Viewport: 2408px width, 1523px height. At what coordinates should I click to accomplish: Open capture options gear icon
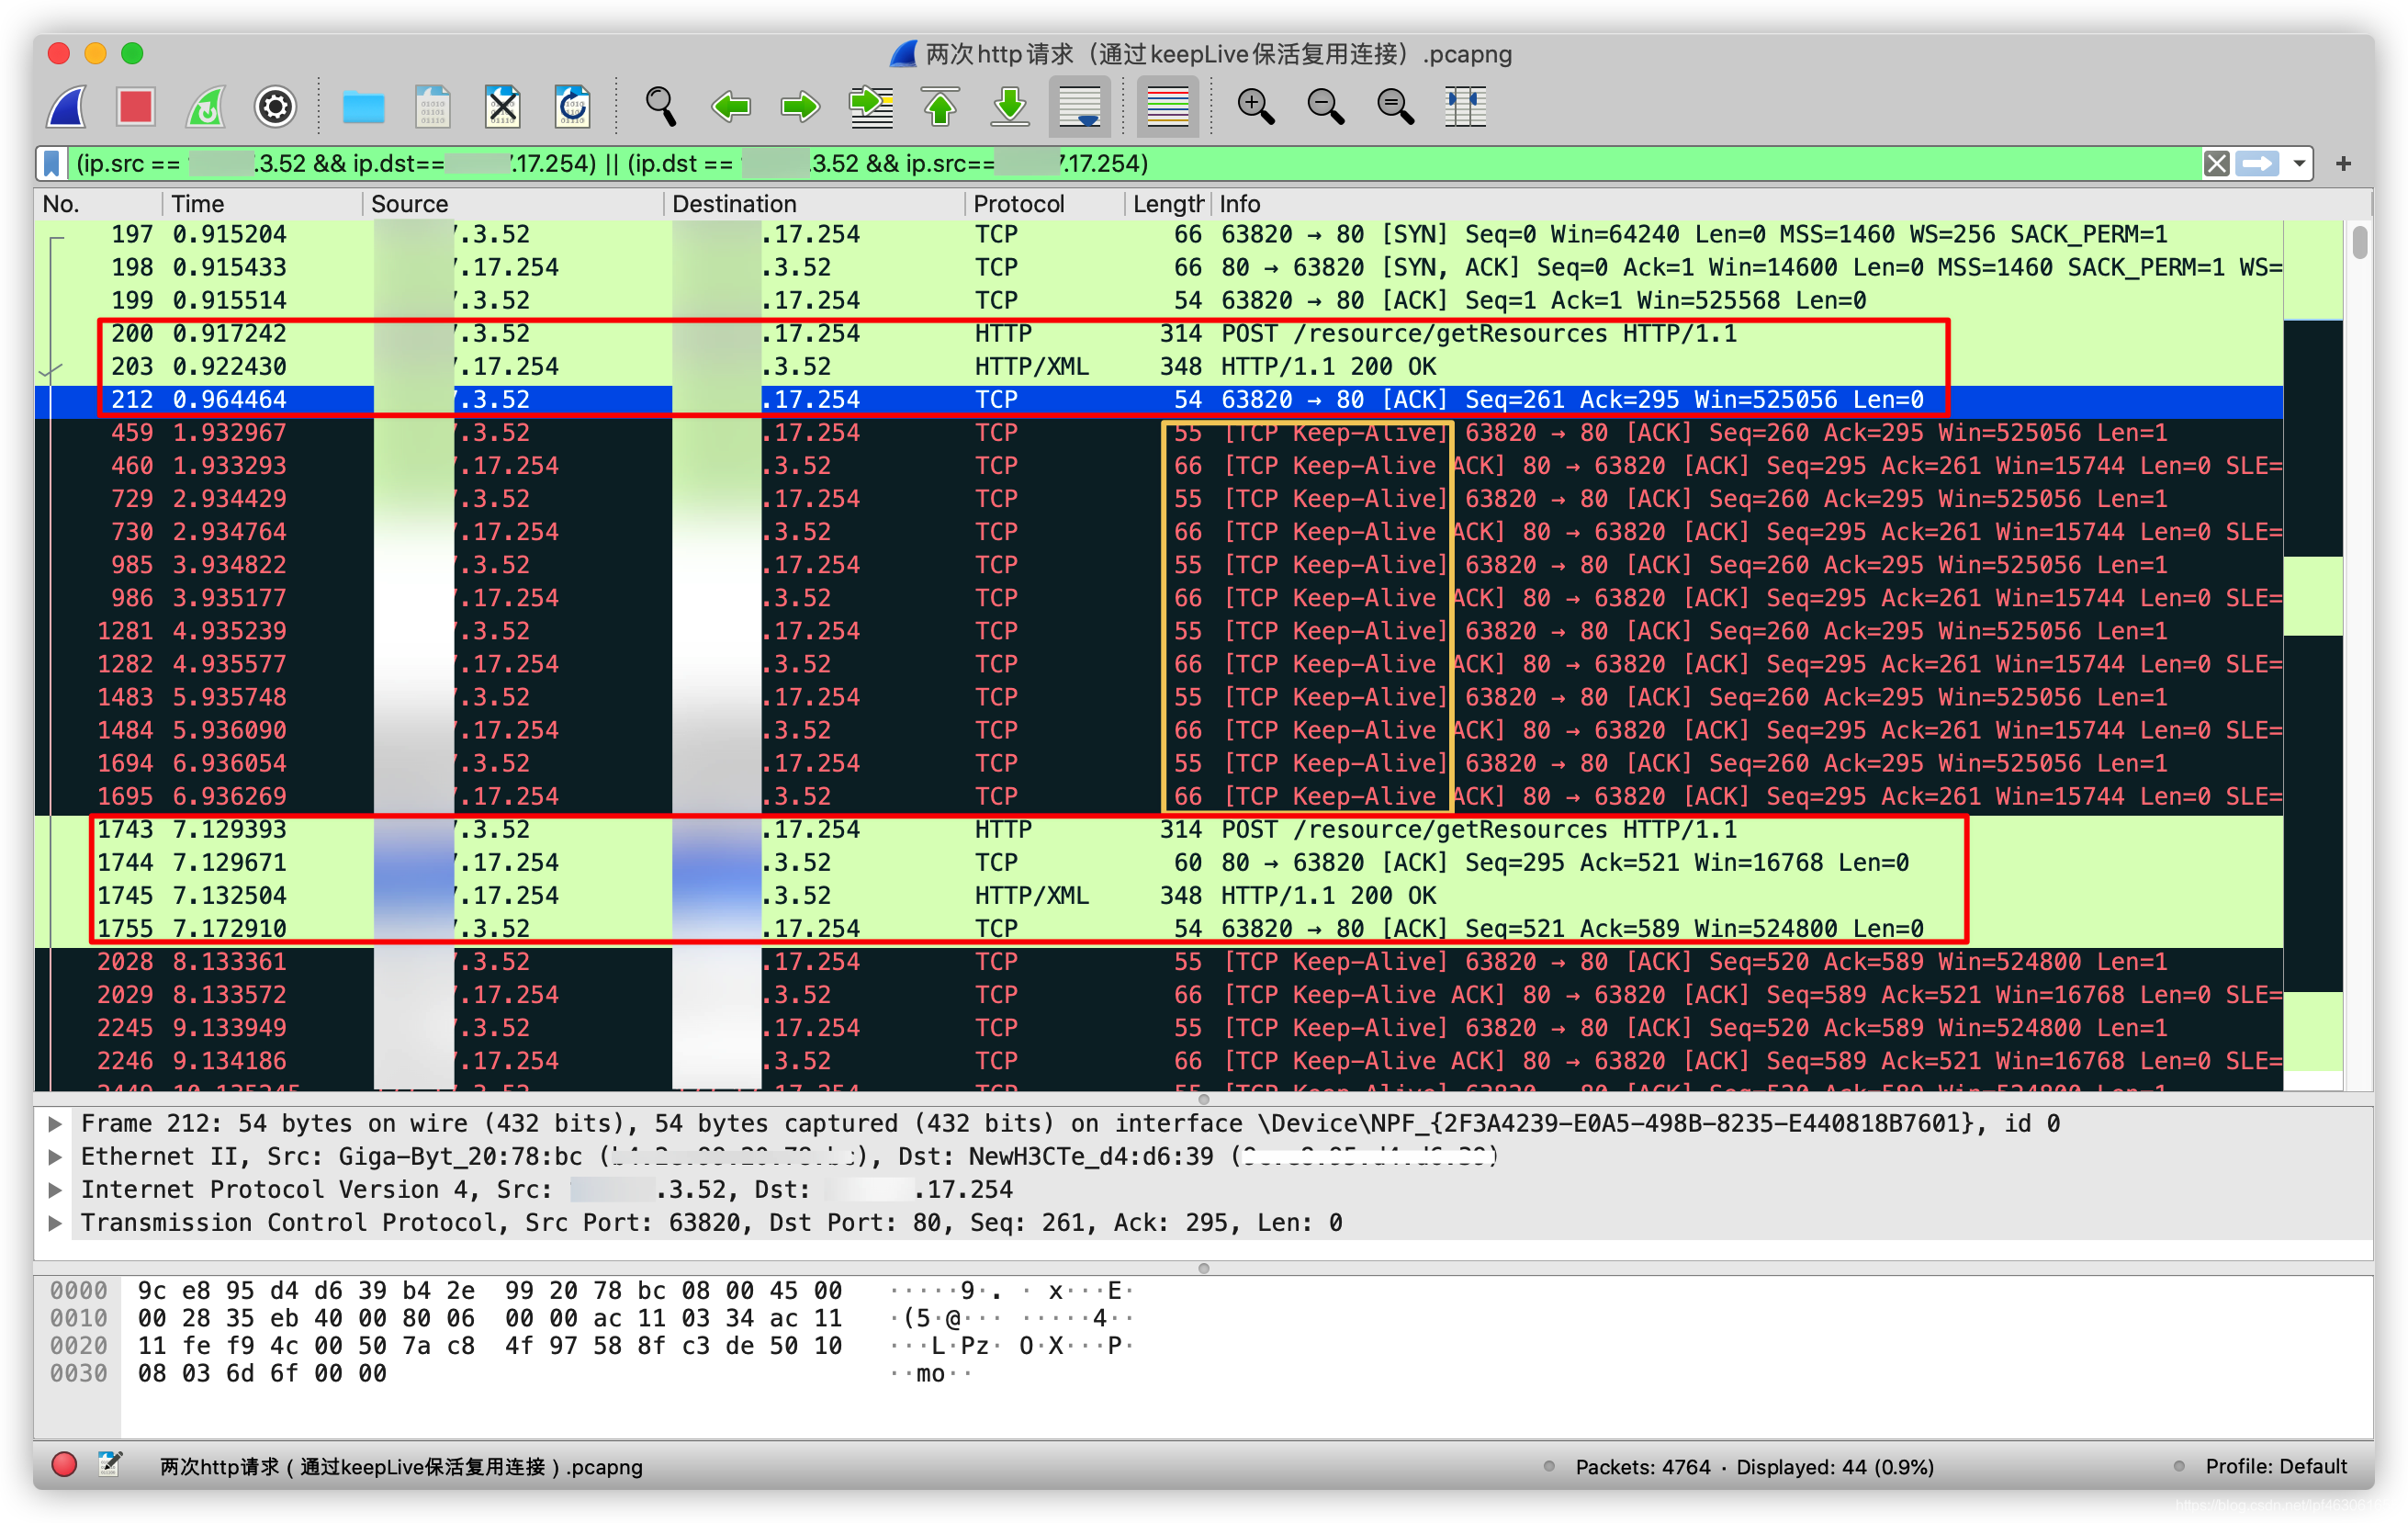click(x=275, y=107)
